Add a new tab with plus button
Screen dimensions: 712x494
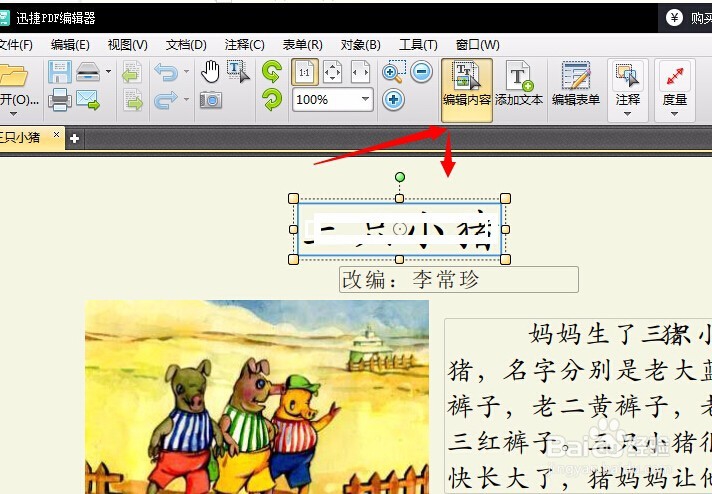(74, 138)
